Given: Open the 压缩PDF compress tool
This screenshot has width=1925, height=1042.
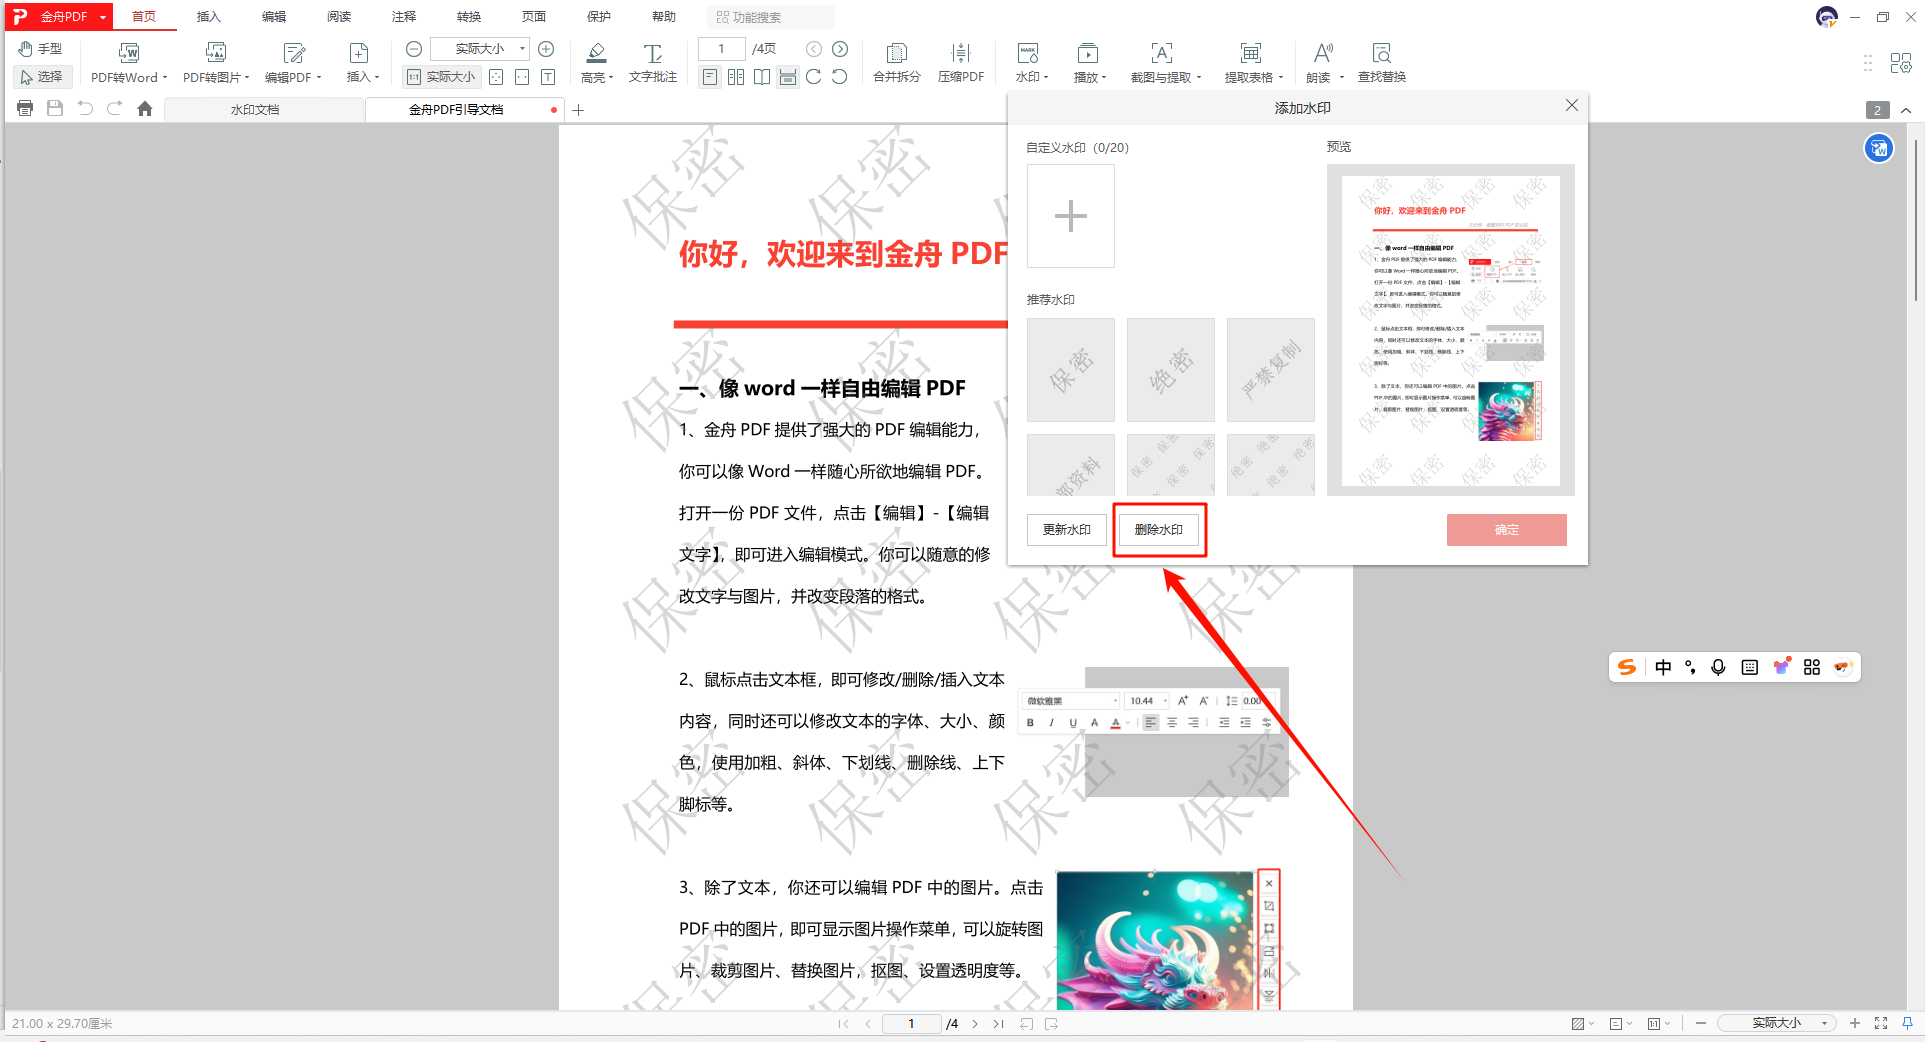Looking at the screenshot, I should (x=961, y=62).
